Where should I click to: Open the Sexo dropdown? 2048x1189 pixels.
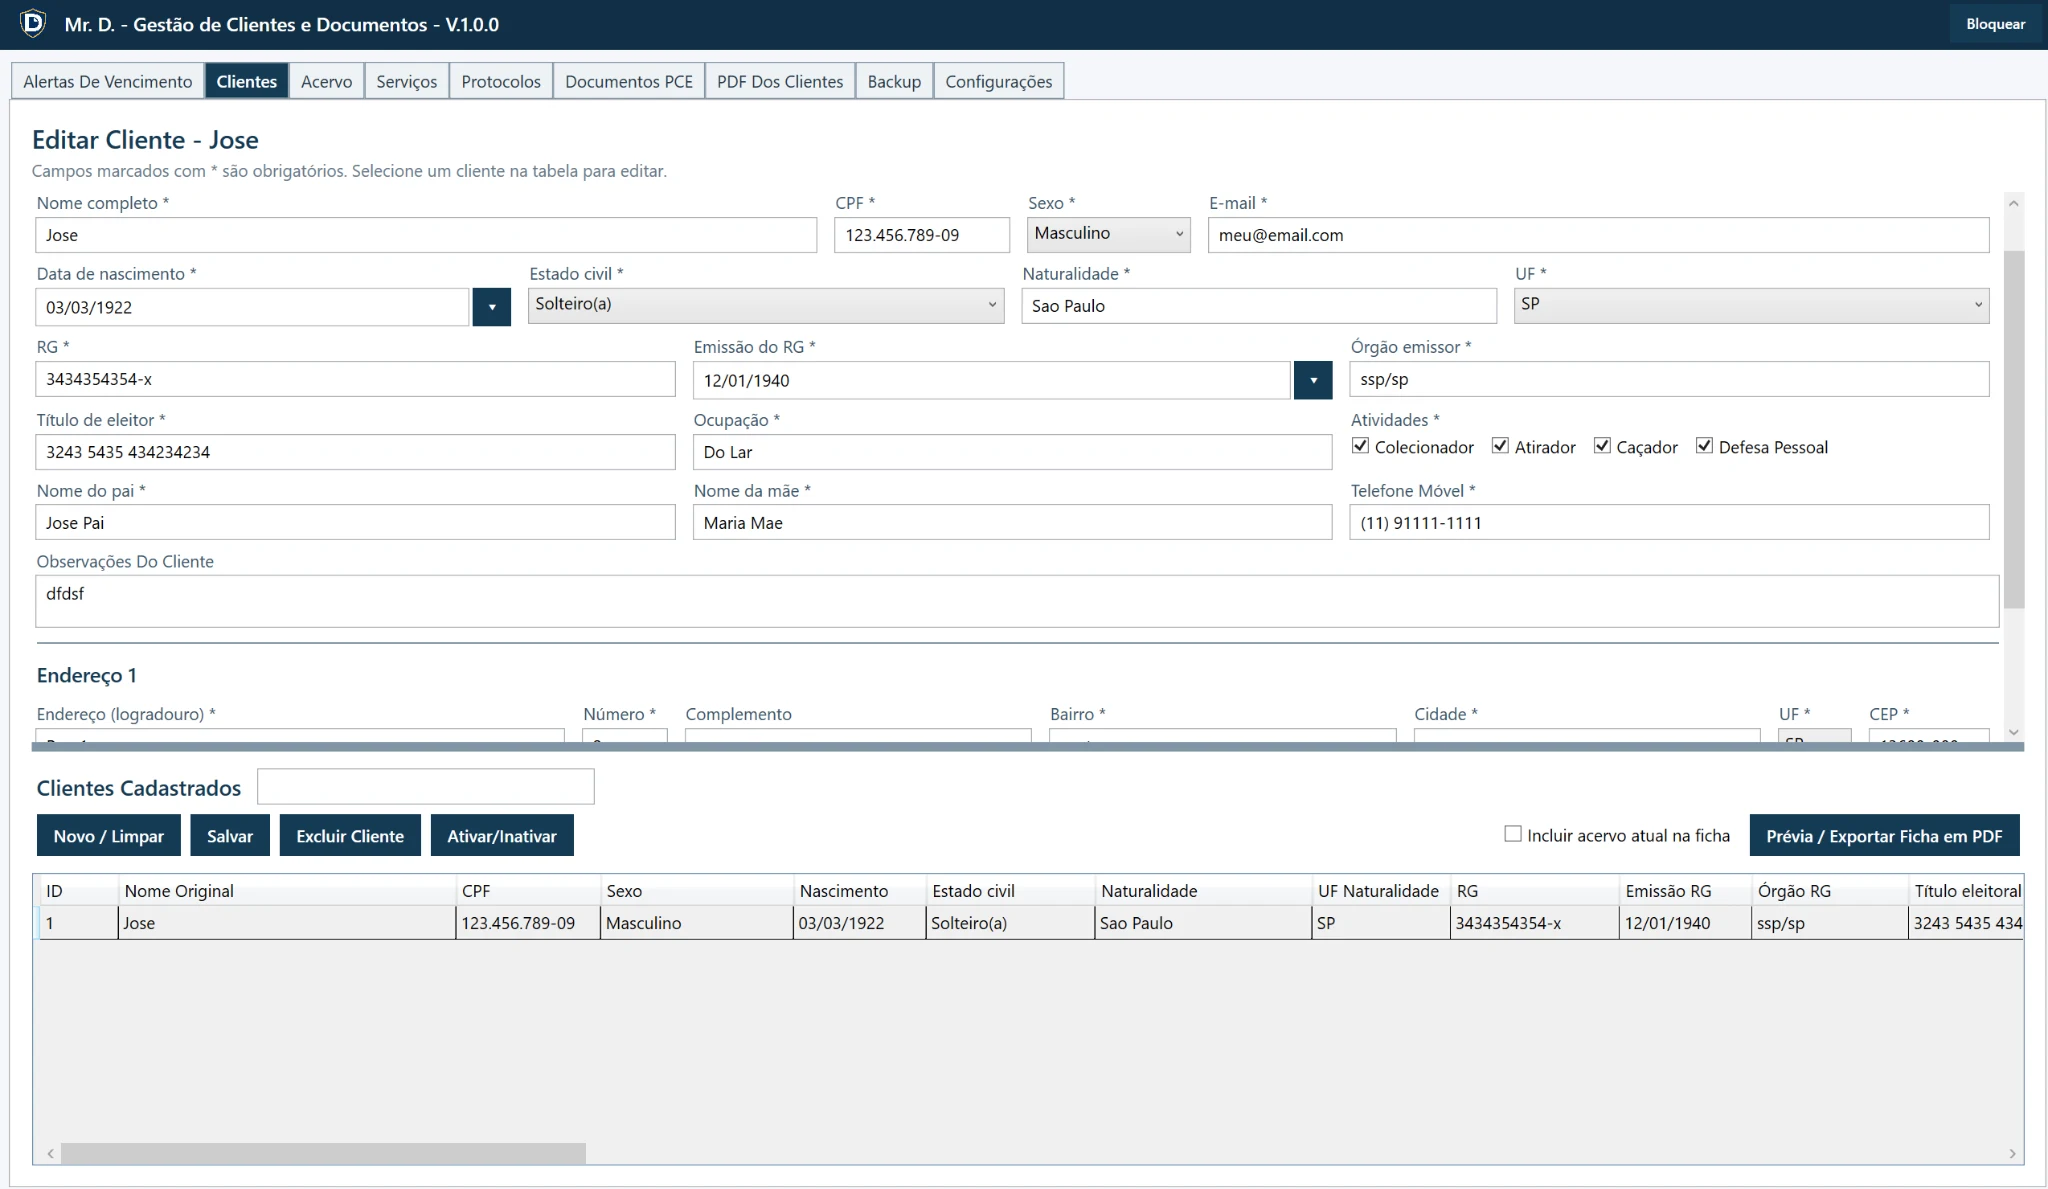coord(1108,234)
